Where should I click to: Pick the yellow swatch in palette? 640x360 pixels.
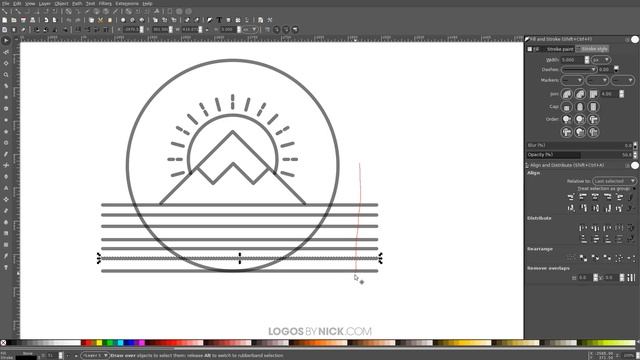pyautogui.click(x=99, y=343)
